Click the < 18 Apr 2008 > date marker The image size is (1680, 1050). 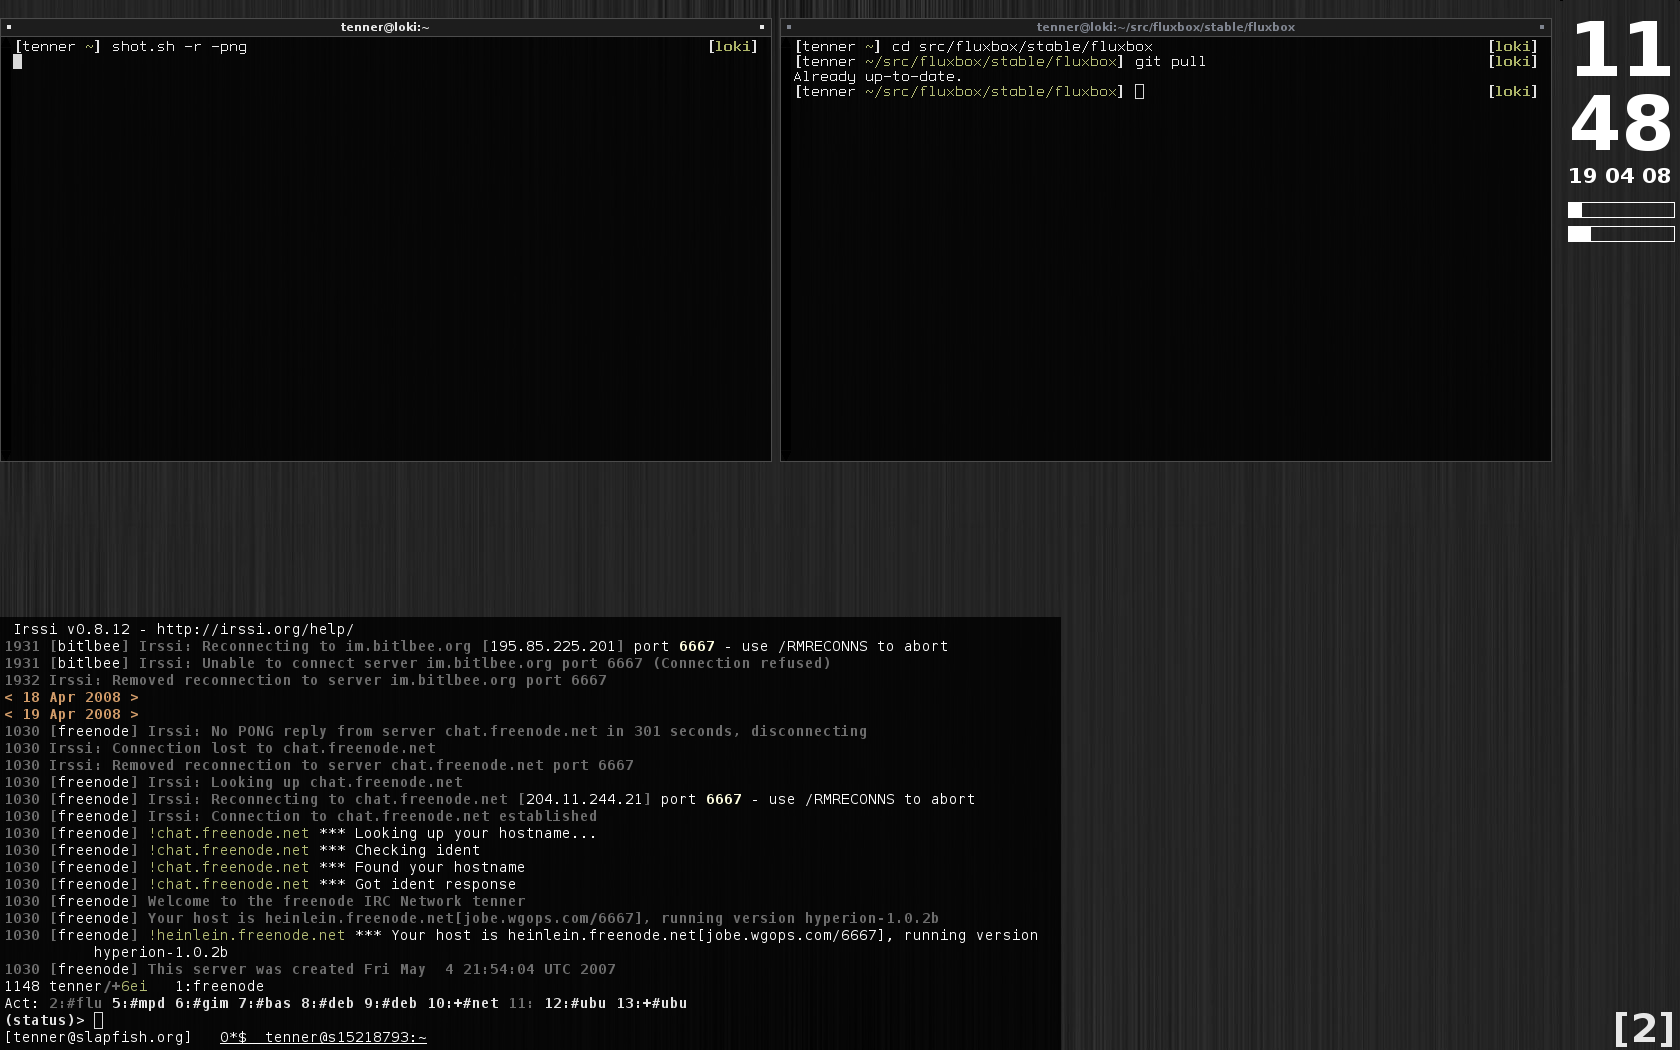click(71, 698)
